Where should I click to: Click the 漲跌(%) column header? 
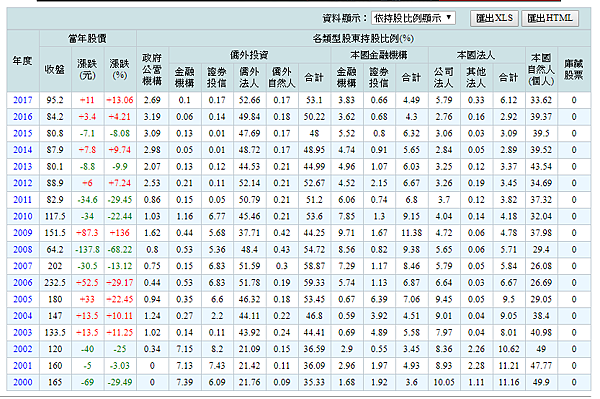coord(120,70)
